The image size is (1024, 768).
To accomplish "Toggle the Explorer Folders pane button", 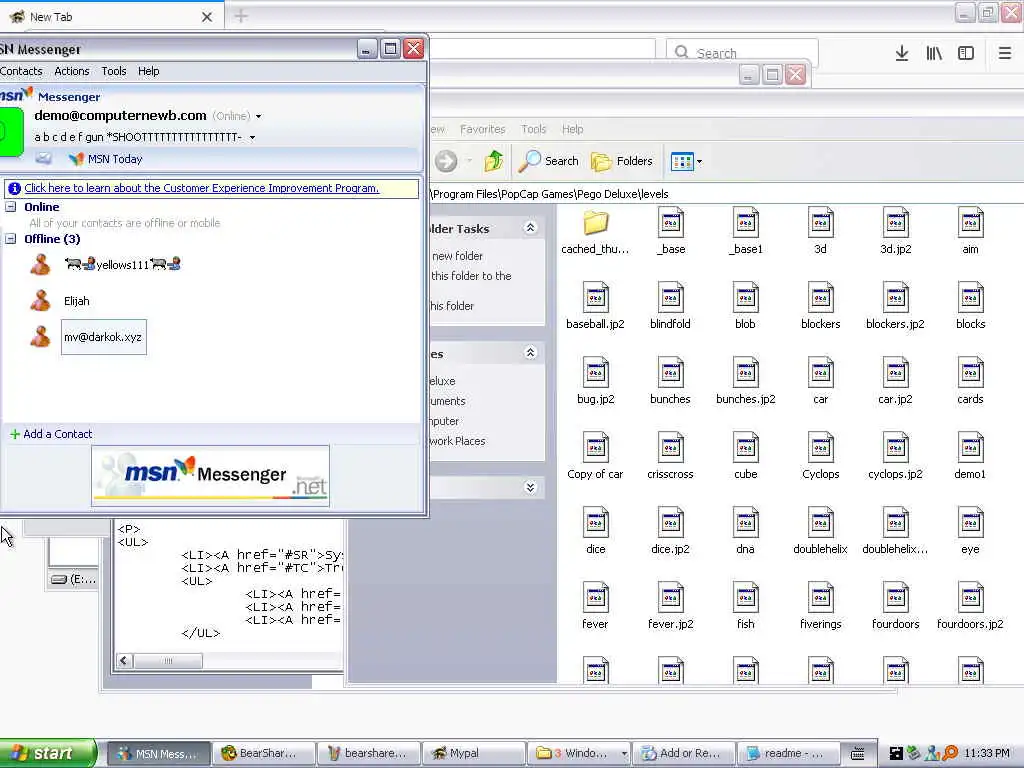I will click(x=622, y=161).
